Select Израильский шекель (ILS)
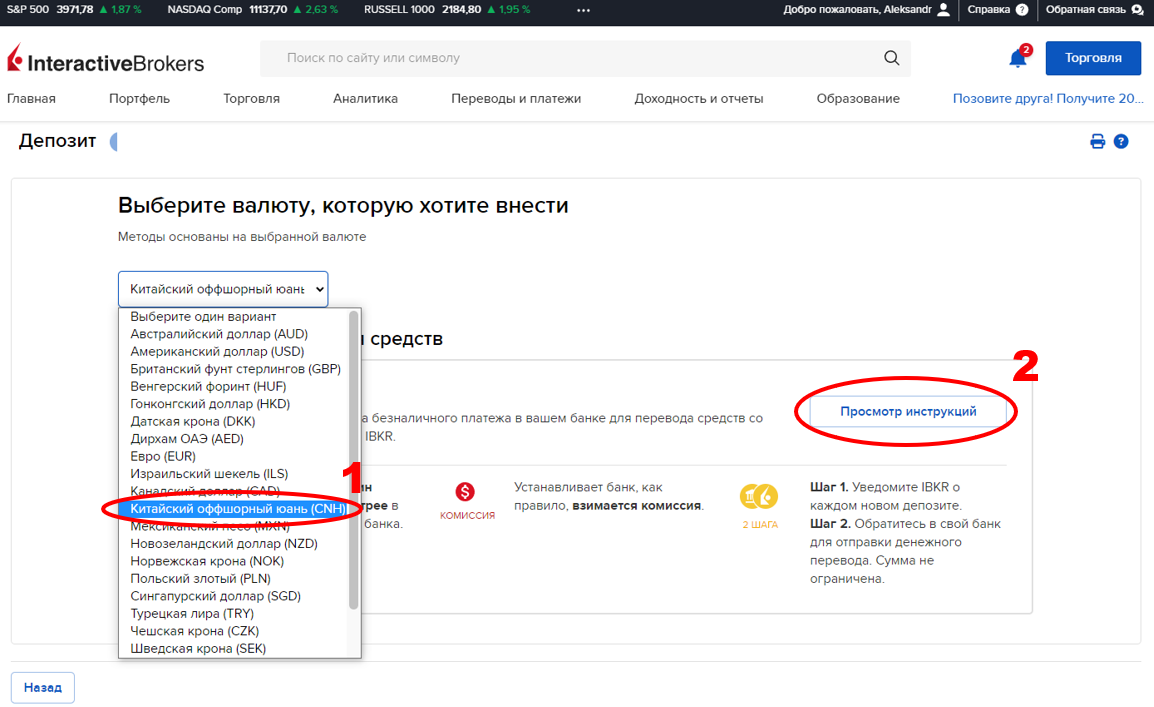This screenshot has height=707, width=1154. pos(209,474)
